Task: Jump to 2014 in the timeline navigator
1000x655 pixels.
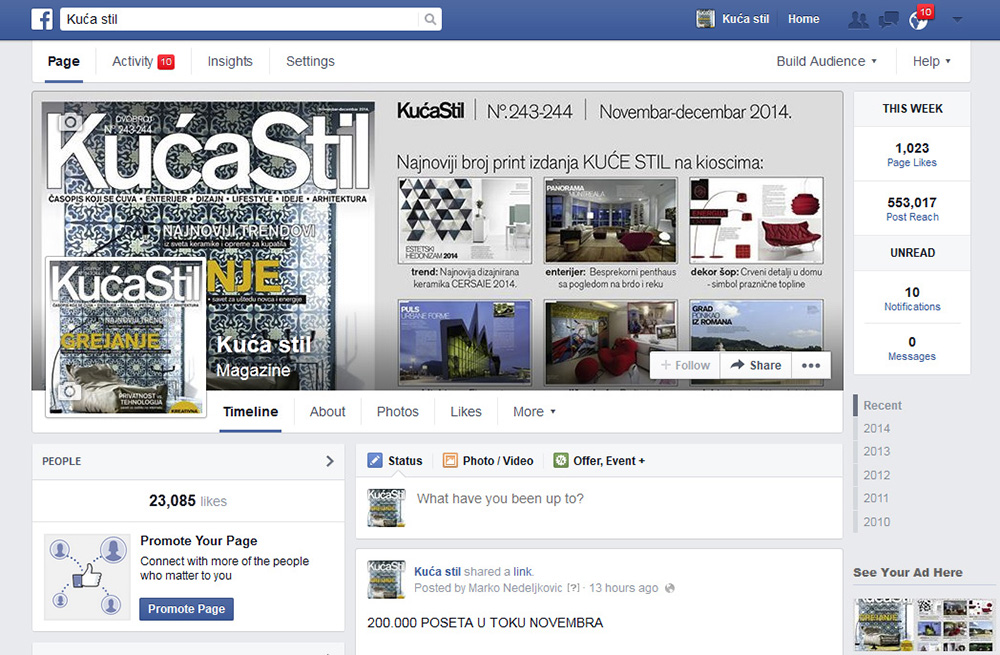Action: [x=877, y=429]
